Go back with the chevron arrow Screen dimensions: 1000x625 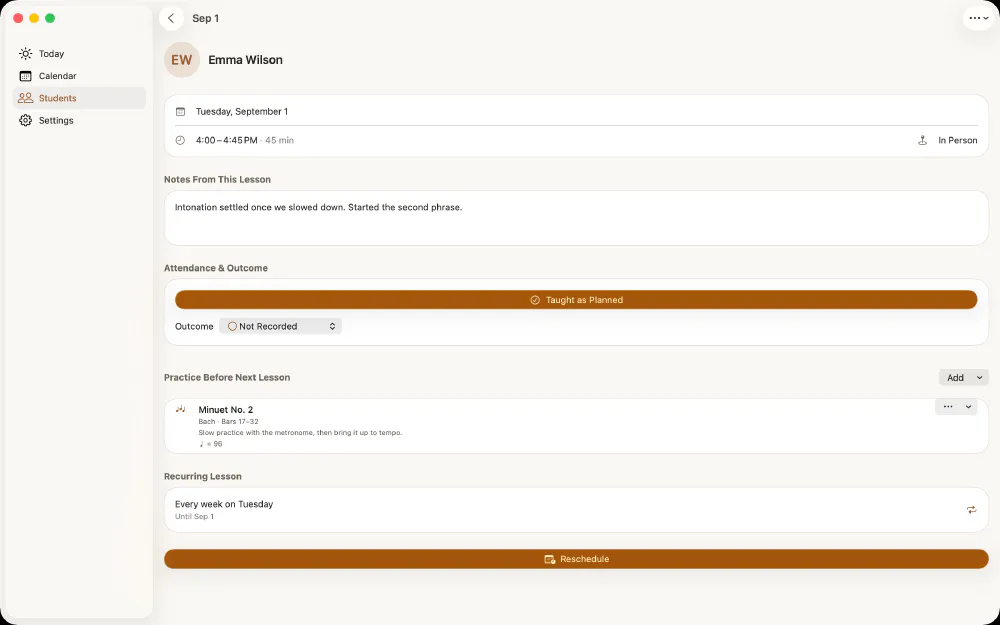tap(171, 18)
